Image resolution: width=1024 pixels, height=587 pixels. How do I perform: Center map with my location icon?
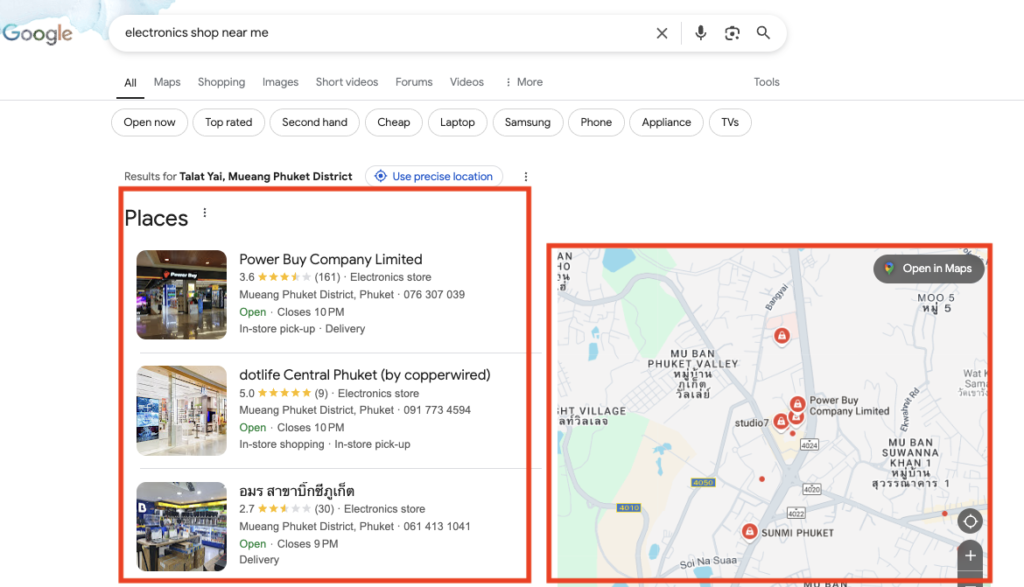[970, 521]
